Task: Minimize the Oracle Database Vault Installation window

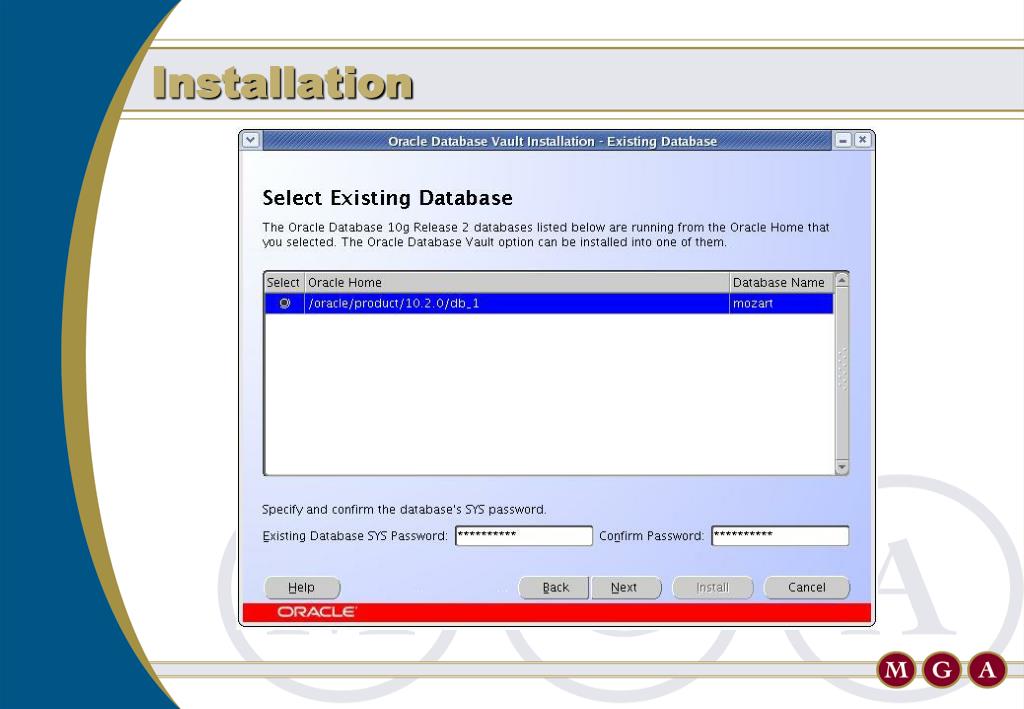Action: click(843, 140)
